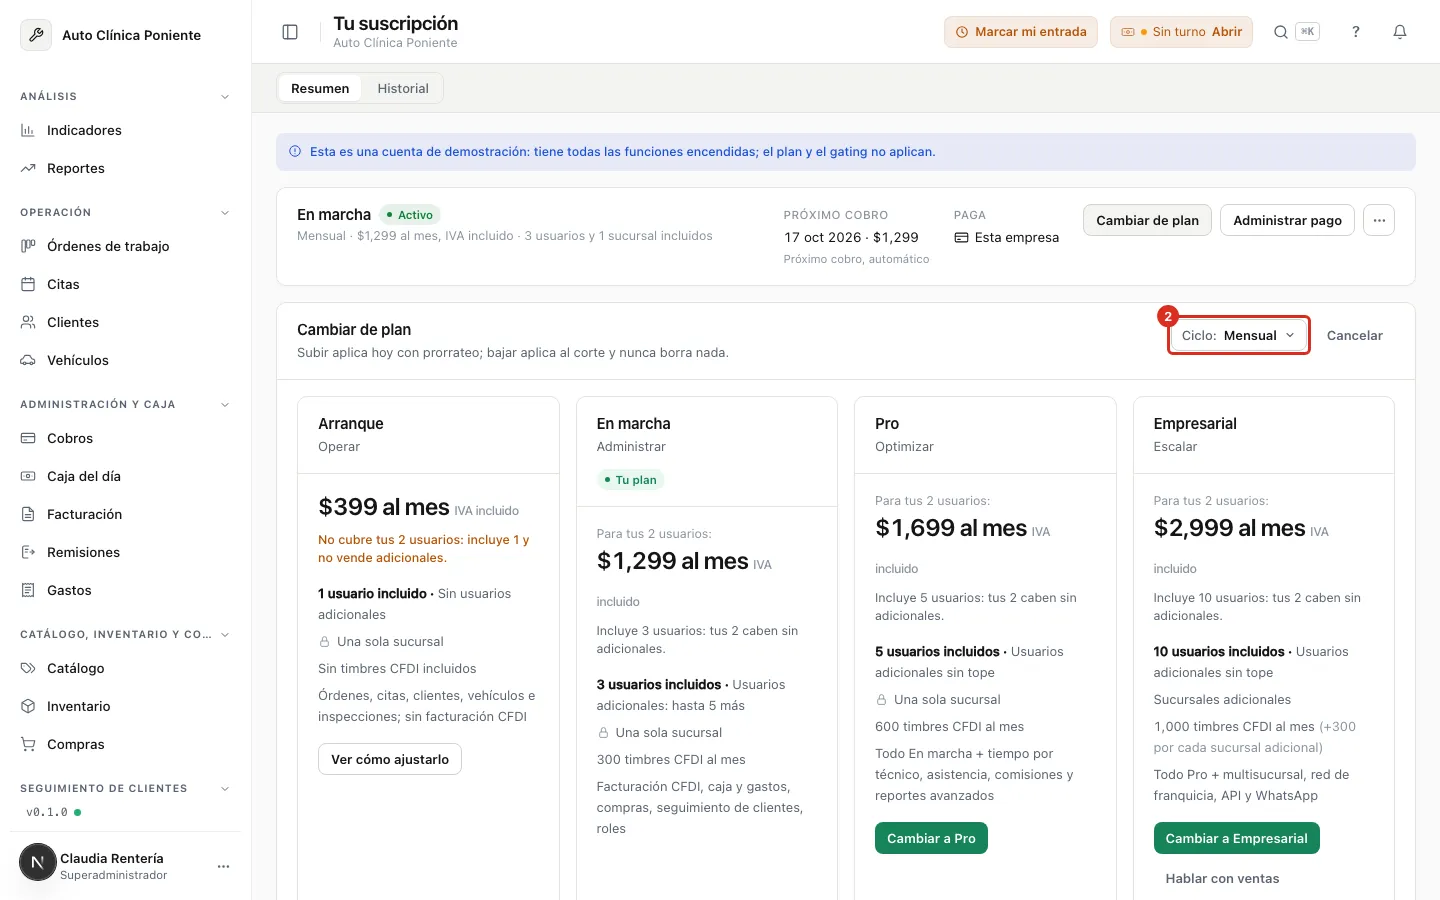
Task: Collapse the Operación sidebar section
Action: point(225,213)
